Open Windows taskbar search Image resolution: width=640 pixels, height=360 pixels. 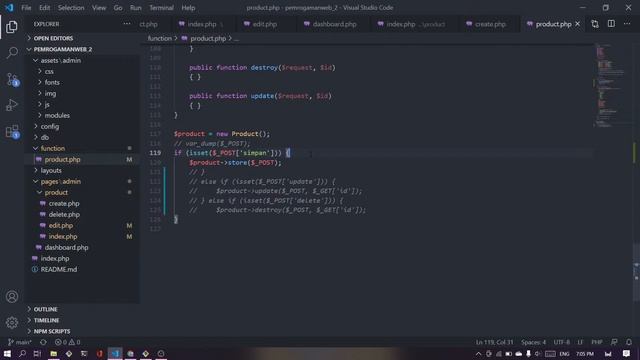pos(22,353)
